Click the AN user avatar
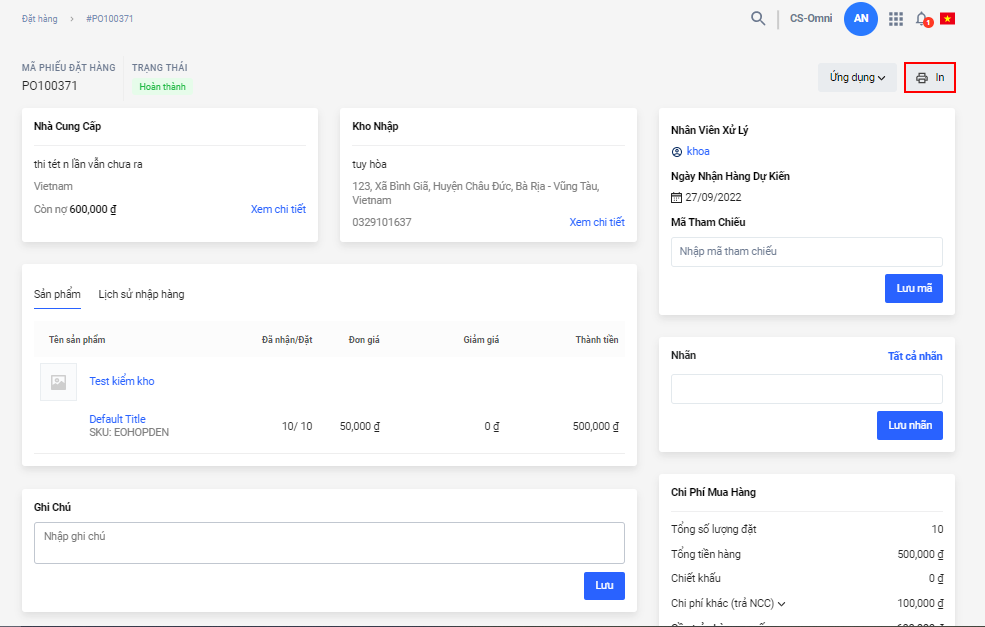The image size is (985, 627). point(860,19)
